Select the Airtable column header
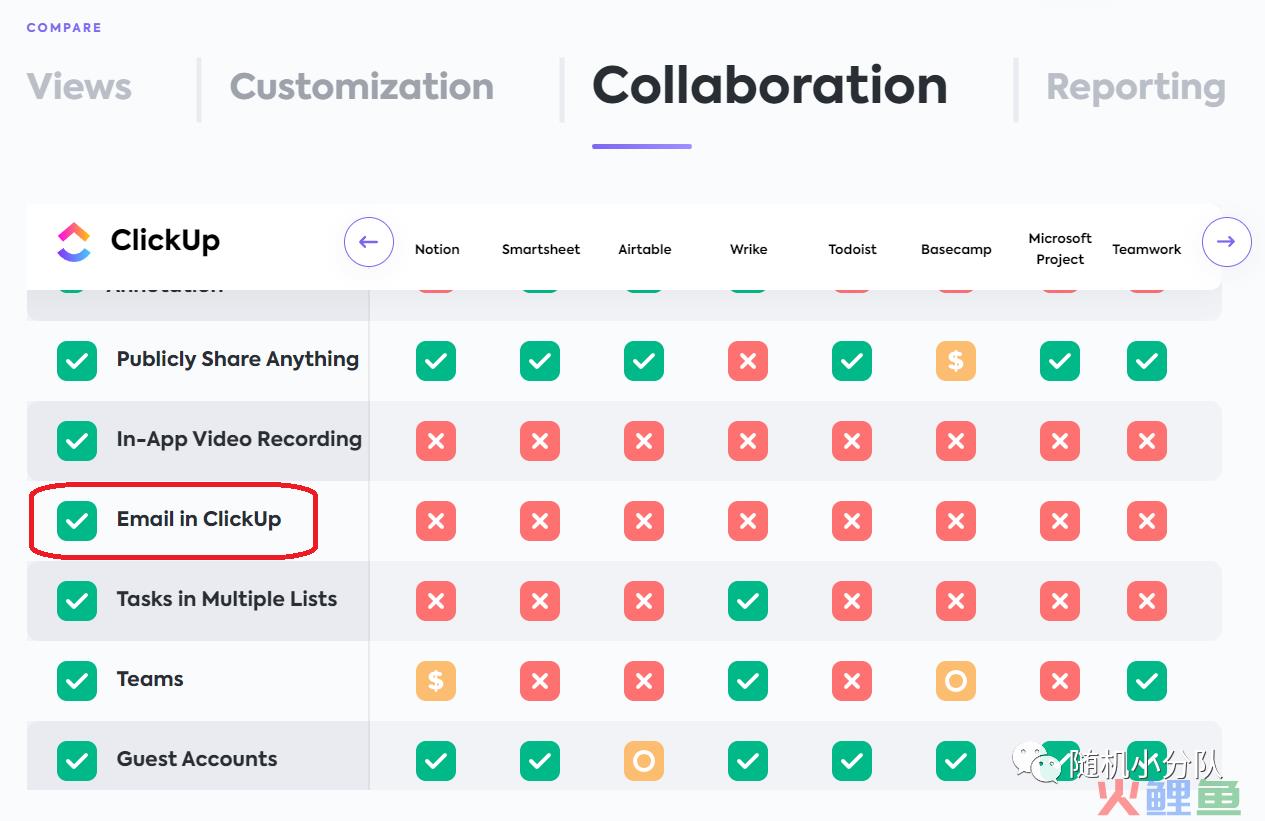This screenshot has height=821, width=1265. (x=645, y=249)
